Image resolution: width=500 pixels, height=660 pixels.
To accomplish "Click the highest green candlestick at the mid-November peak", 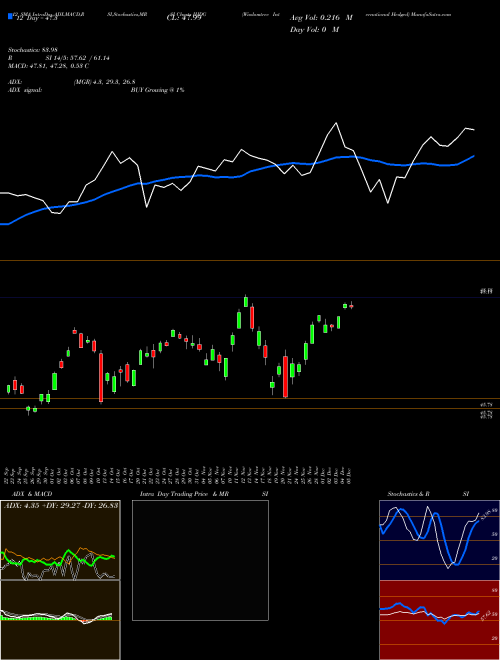I will point(246,301).
